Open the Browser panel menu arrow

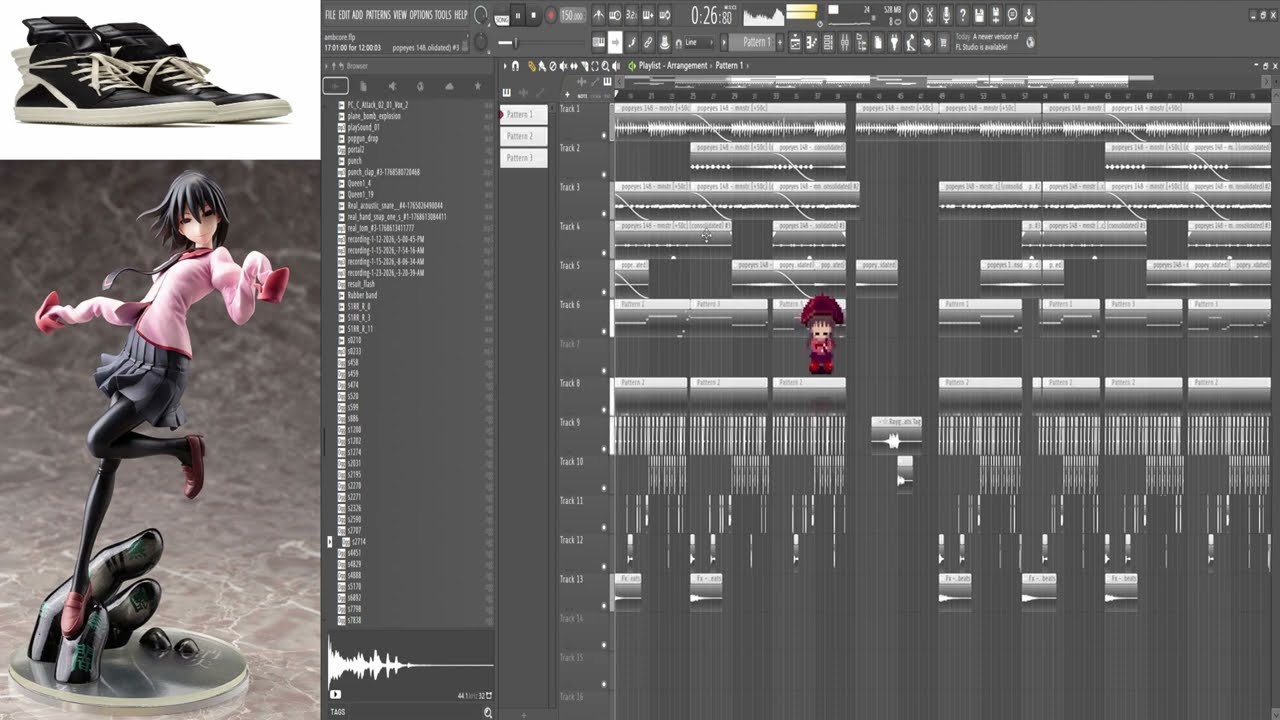tap(327, 66)
